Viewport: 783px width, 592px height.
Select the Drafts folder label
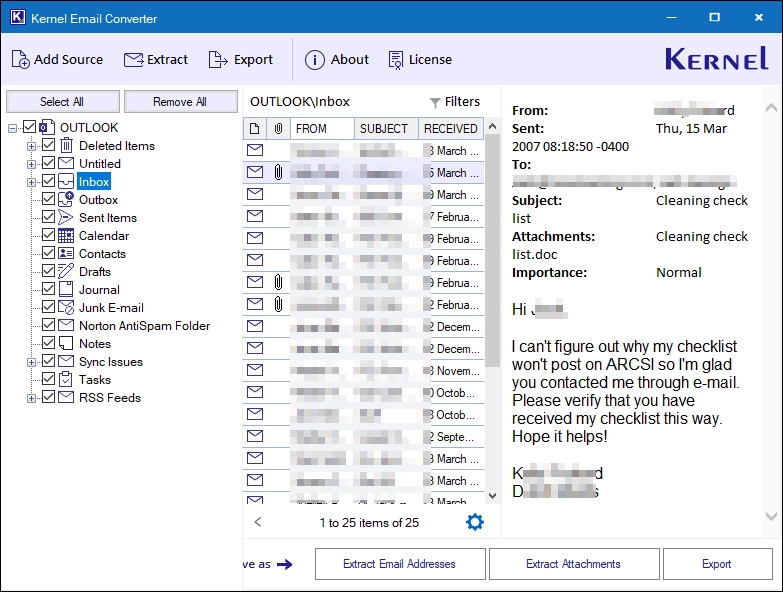[x=95, y=272]
